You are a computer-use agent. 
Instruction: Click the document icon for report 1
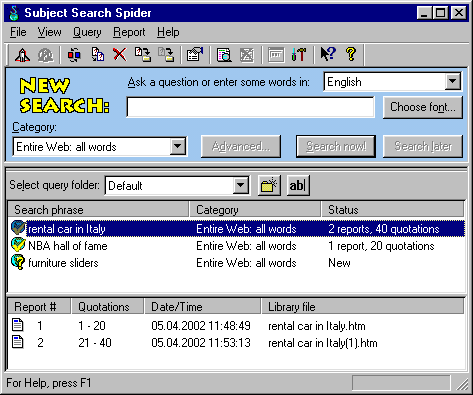pyautogui.click(x=18, y=325)
